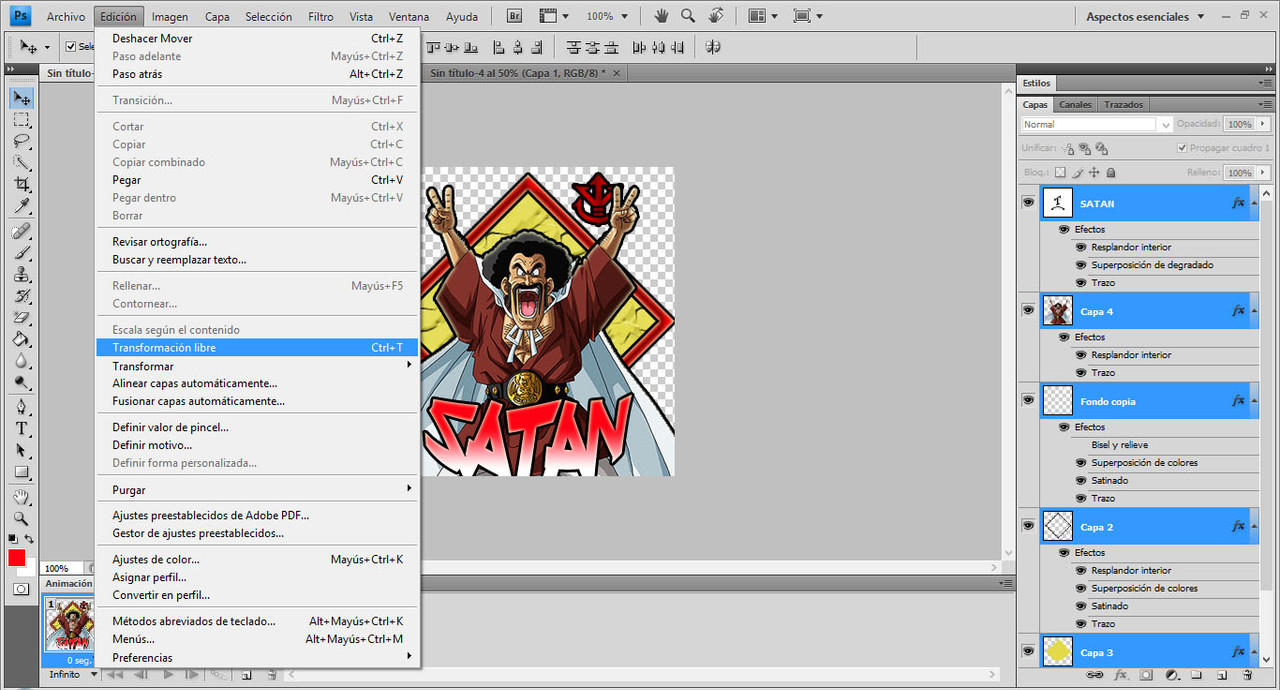Viewport: 1280px width, 690px height.
Task: Select the Healing Brush tool
Action: coord(21,231)
